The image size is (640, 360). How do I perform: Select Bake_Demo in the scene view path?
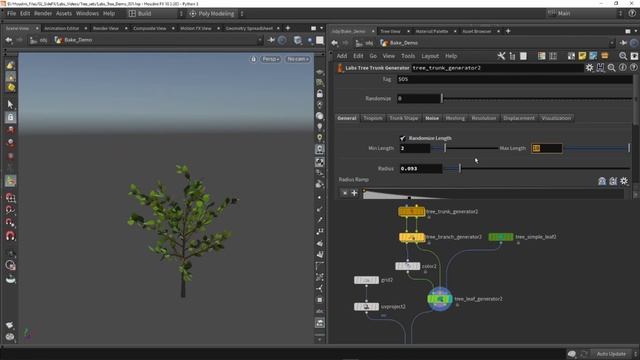pos(73,40)
